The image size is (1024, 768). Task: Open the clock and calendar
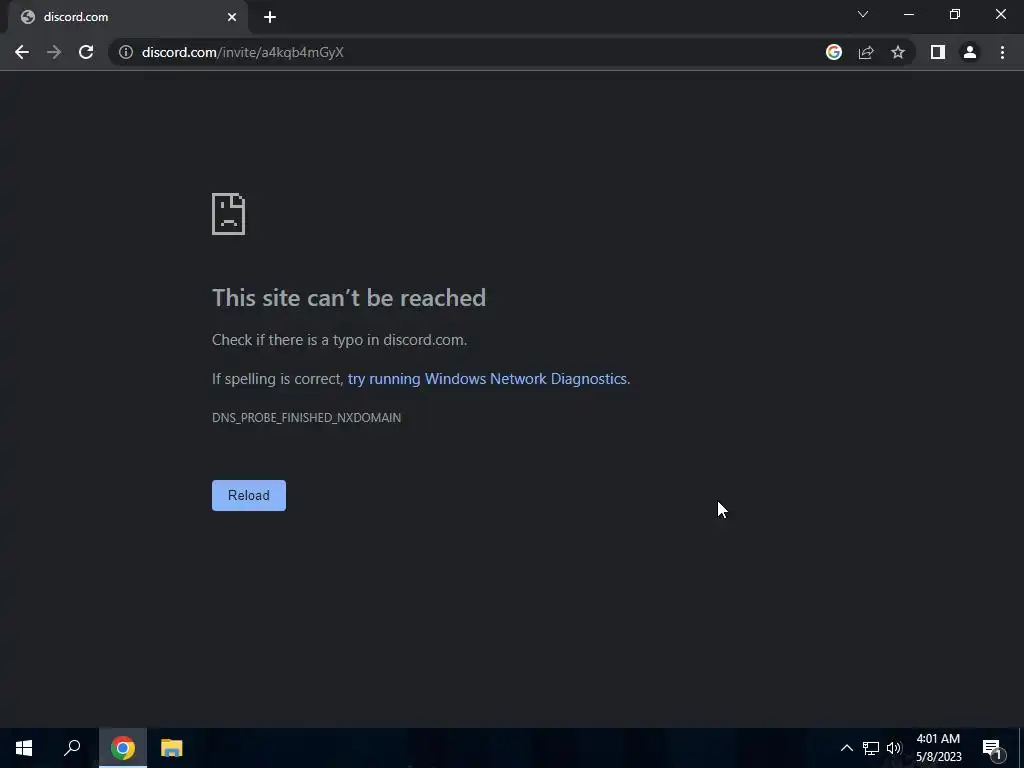coord(938,748)
